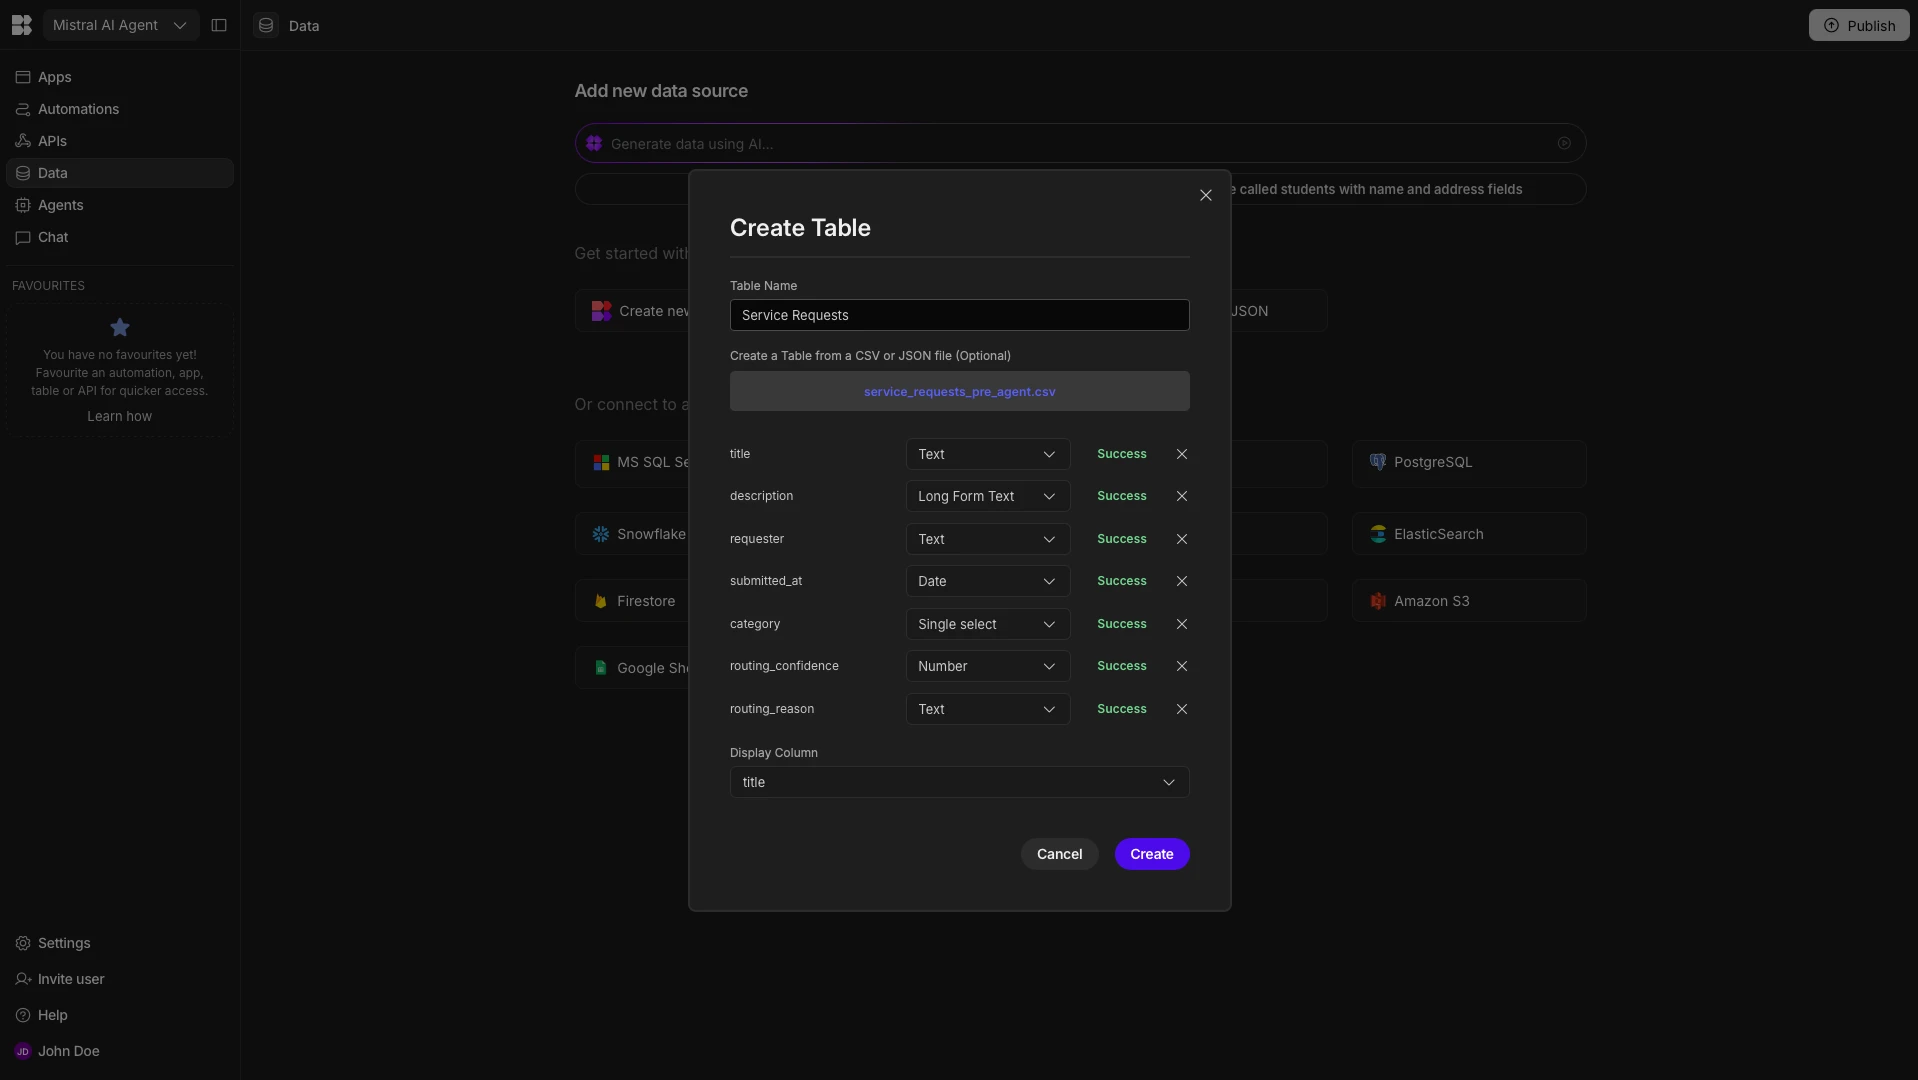This screenshot has width=1918, height=1080.
Task: Select Data in sidebar
Action: (x=120, y=173)
